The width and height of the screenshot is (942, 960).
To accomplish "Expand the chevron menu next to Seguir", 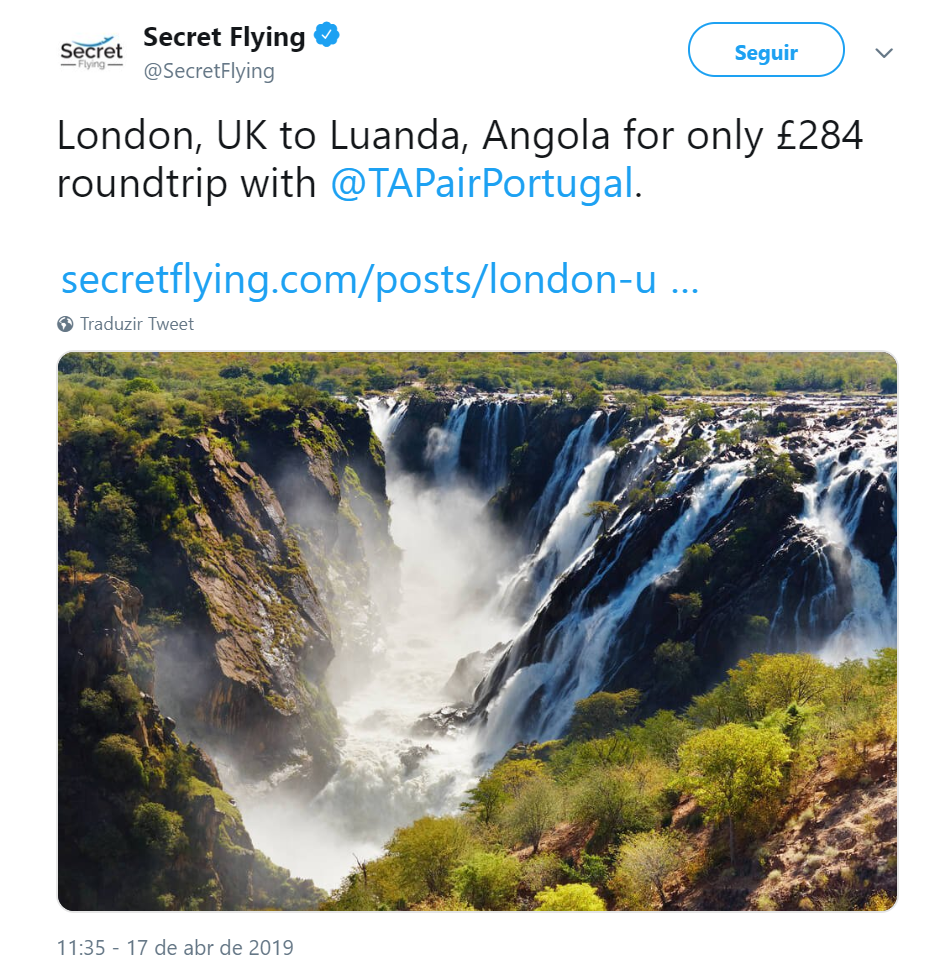I will point(884,53).
